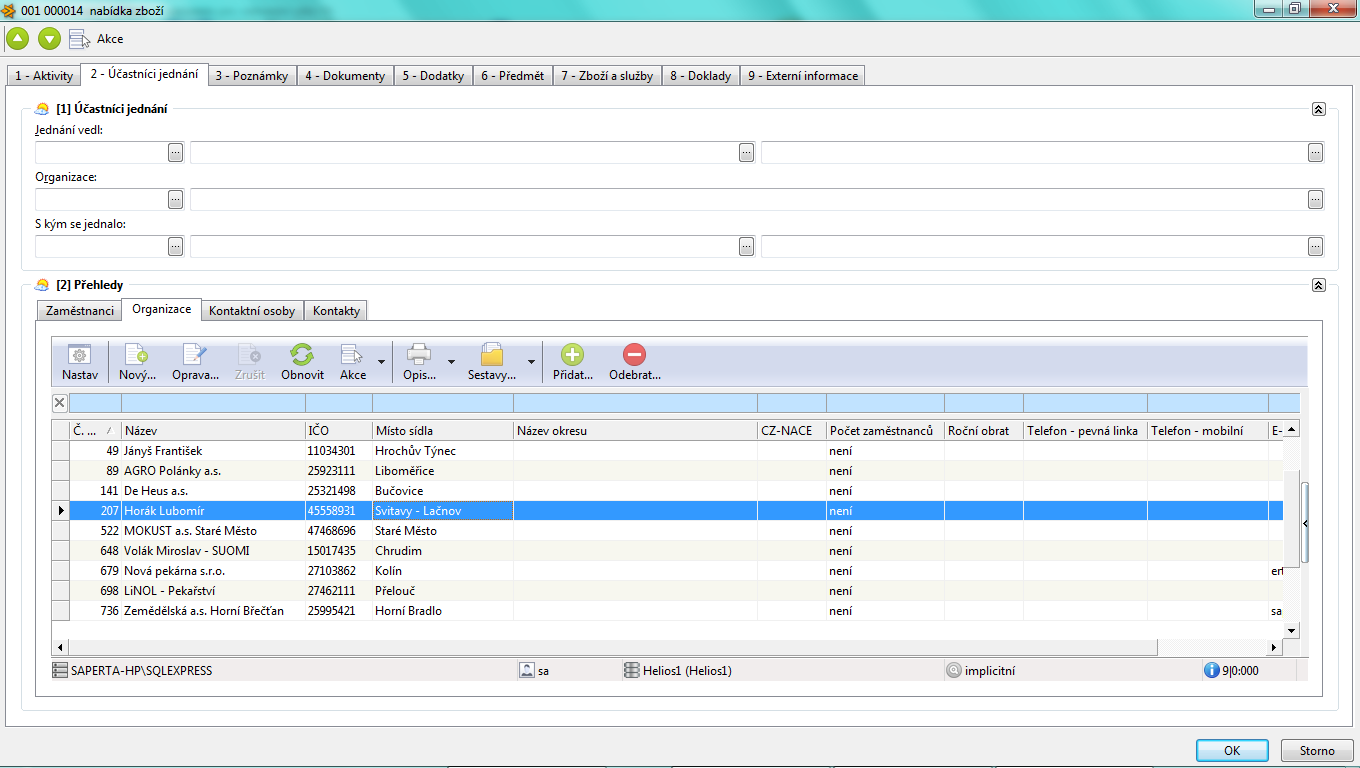Switch to 1 - Aktivity tab

coord(44,76)
